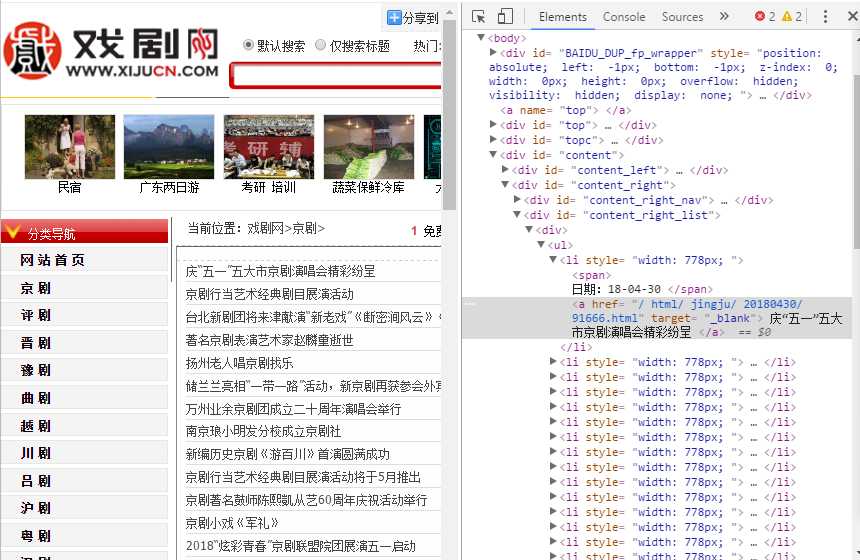Collapse the ul node in DOM tree
Viewport: 860px width, 560px height.
coord(541,244)
